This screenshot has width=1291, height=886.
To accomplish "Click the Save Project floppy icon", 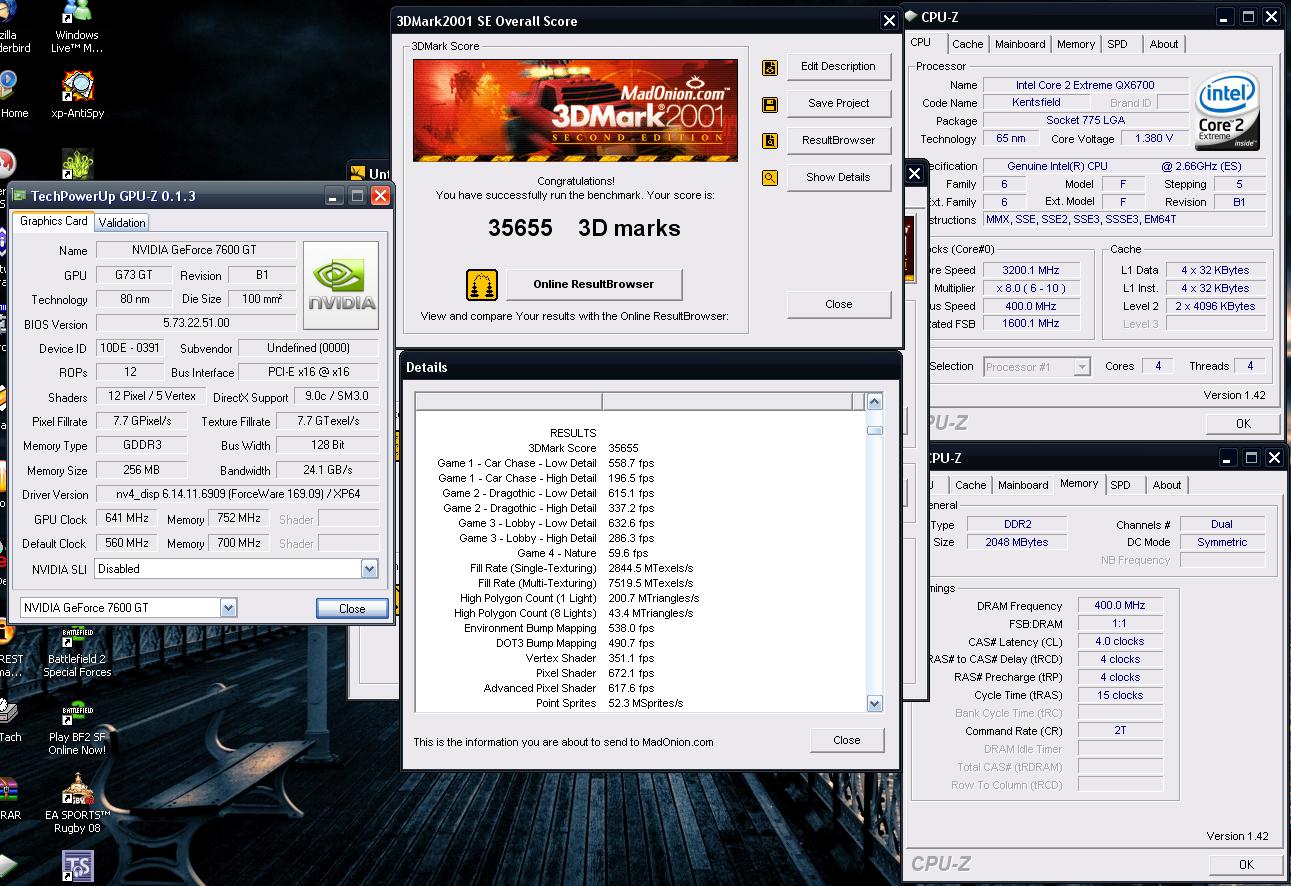I will coord(770,105).
